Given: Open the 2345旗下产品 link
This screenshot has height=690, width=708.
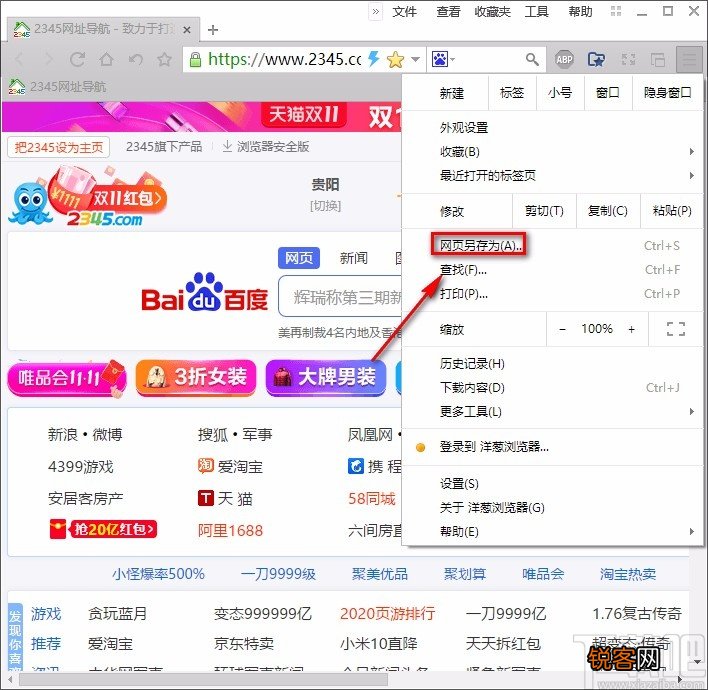Looking at the screenshot, I should click(x=164, y=147).
